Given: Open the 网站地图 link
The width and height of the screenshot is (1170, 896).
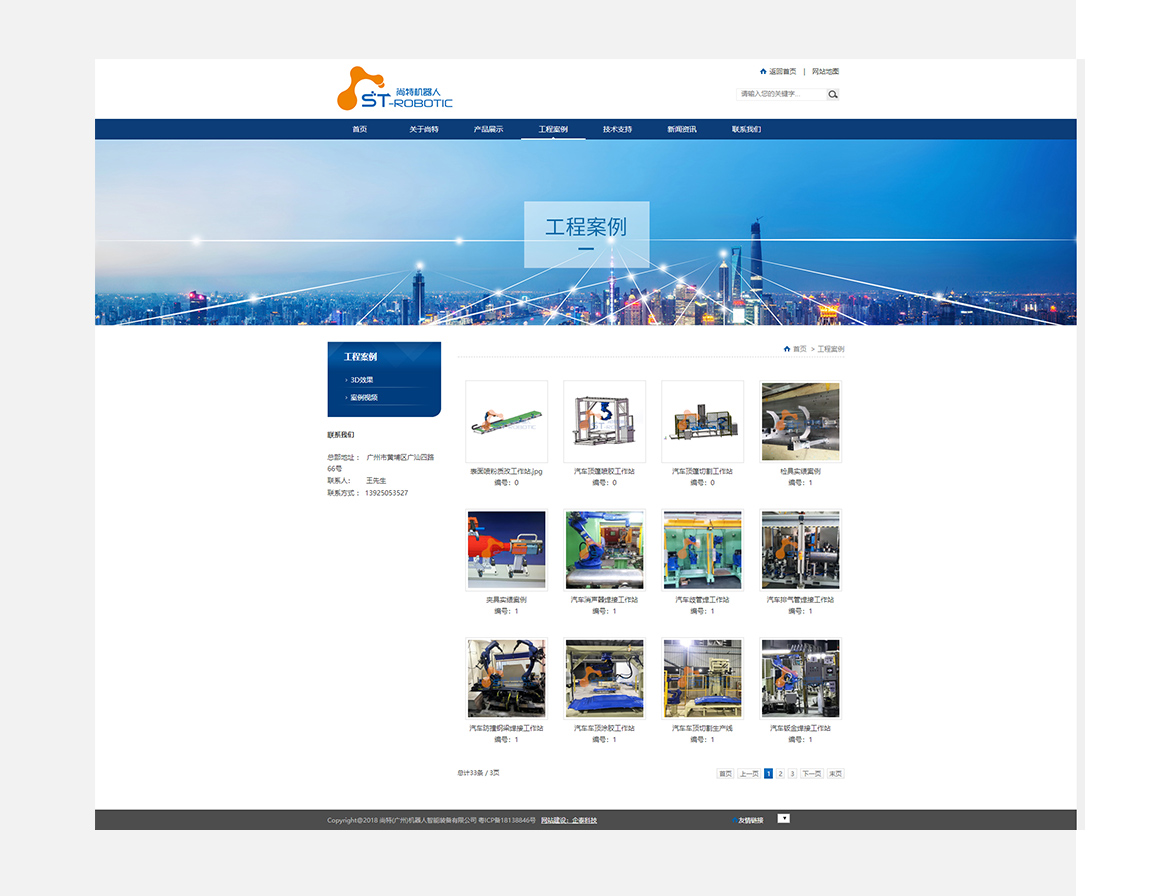Looking at the screenshot, I should [825, 72].
